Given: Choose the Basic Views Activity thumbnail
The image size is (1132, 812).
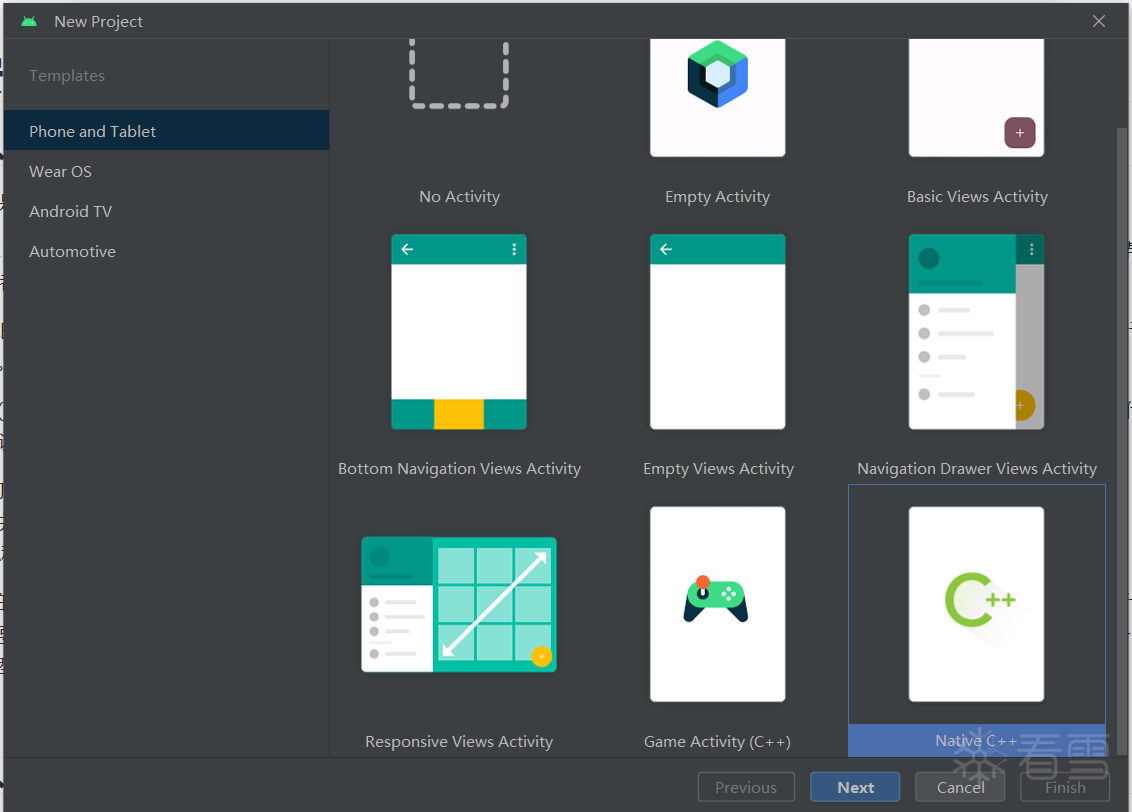Looking at the screenshot, I should tap(976, 97).
